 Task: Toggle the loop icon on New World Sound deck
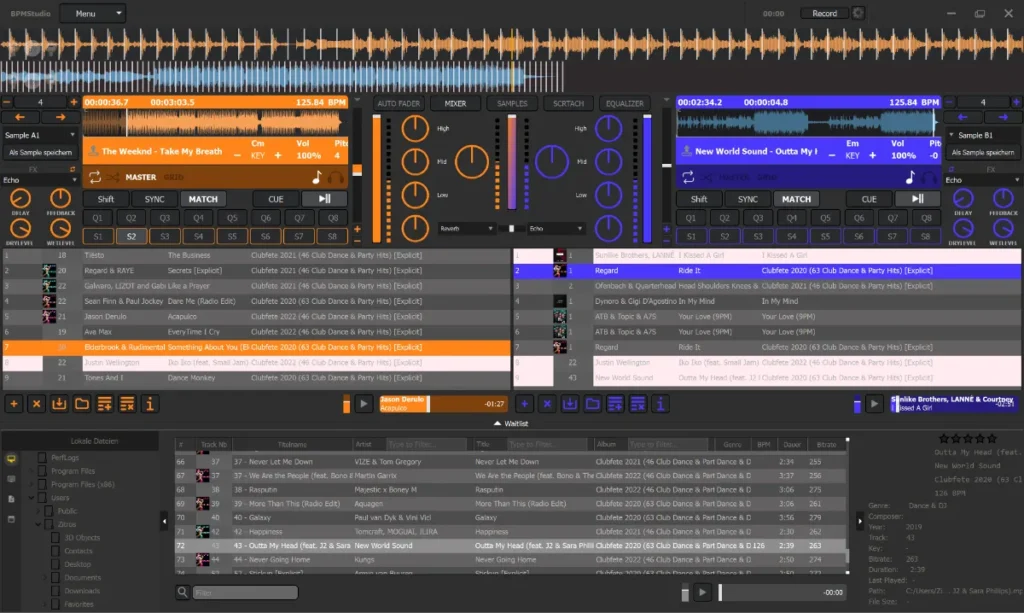pyautogui.click(x=688, y=177)
